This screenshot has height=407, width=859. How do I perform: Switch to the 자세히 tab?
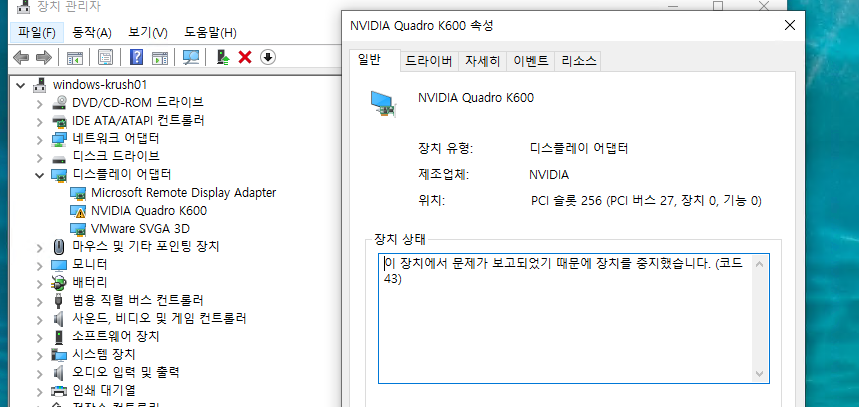483,61
